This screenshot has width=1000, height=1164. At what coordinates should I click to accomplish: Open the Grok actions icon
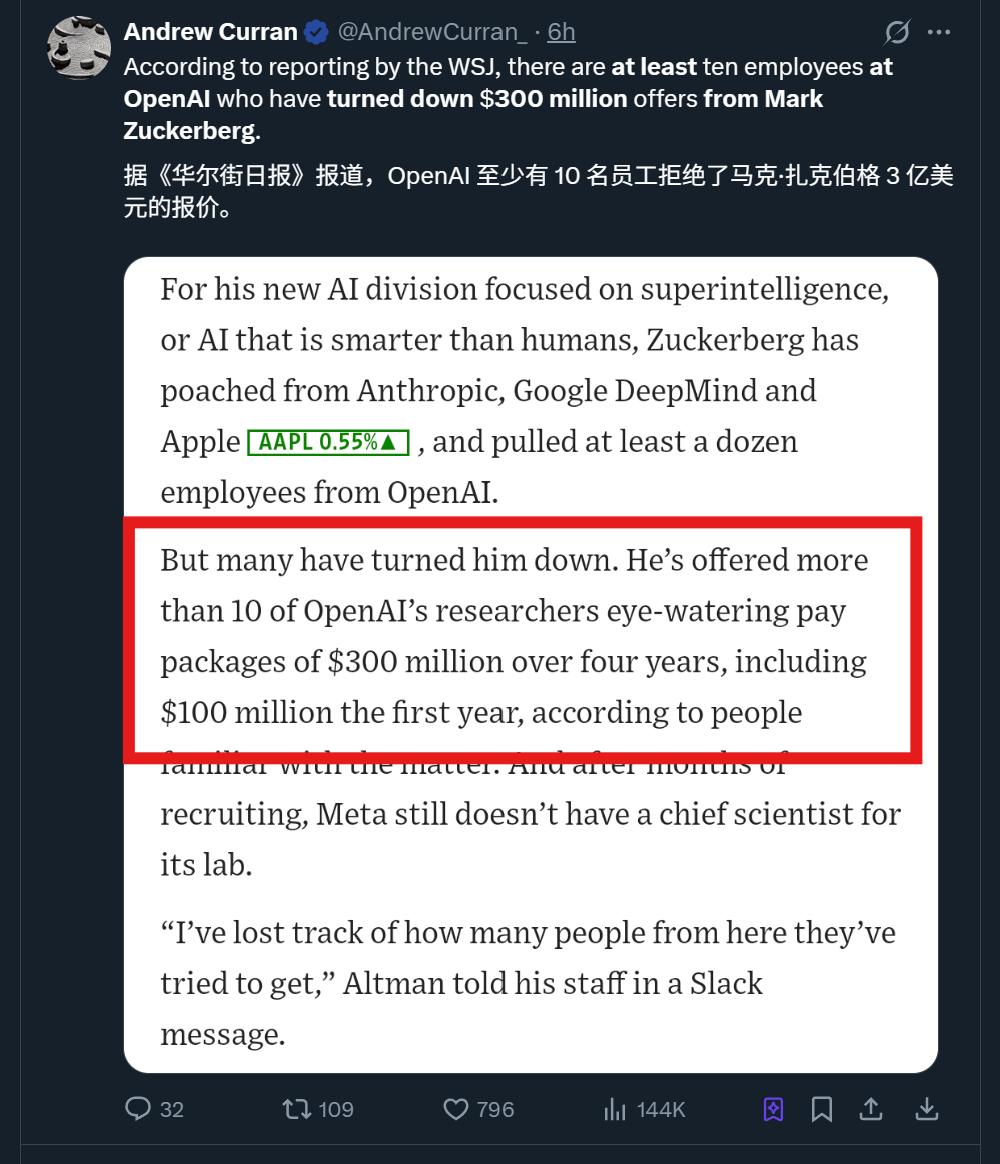pos(897,32)
